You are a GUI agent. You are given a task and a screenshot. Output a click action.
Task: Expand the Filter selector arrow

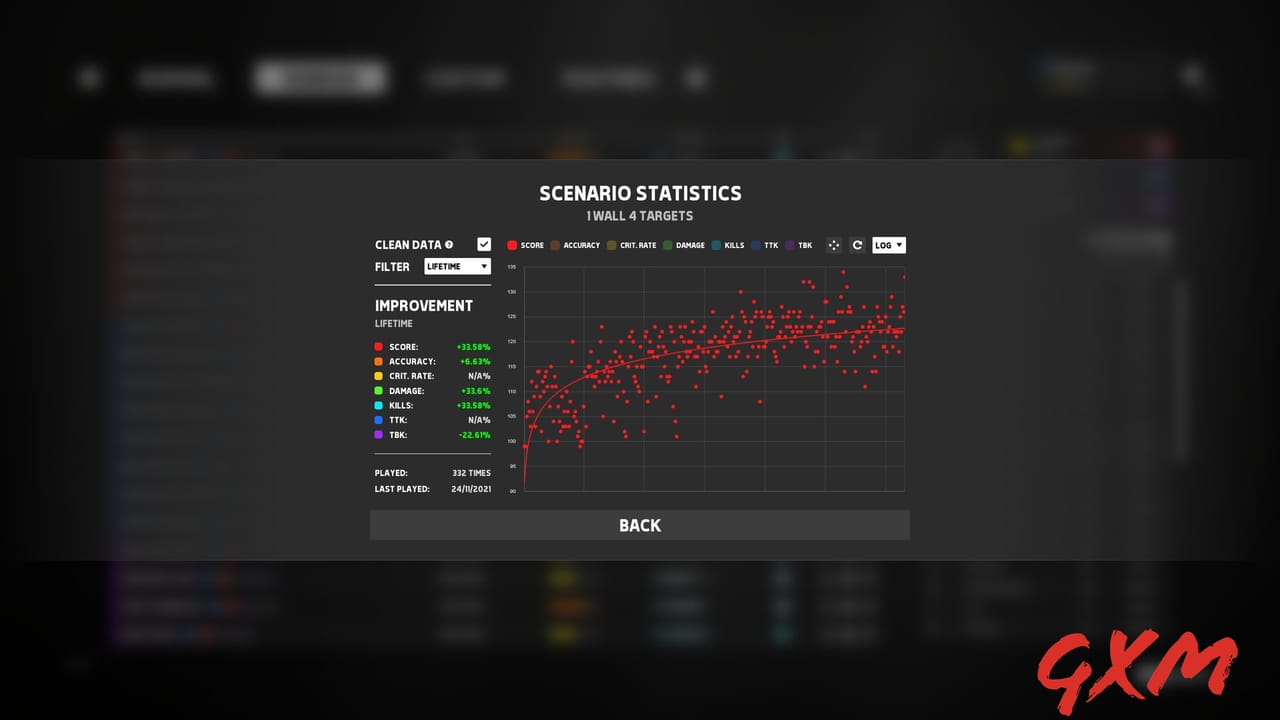click(x=483, y=266)
